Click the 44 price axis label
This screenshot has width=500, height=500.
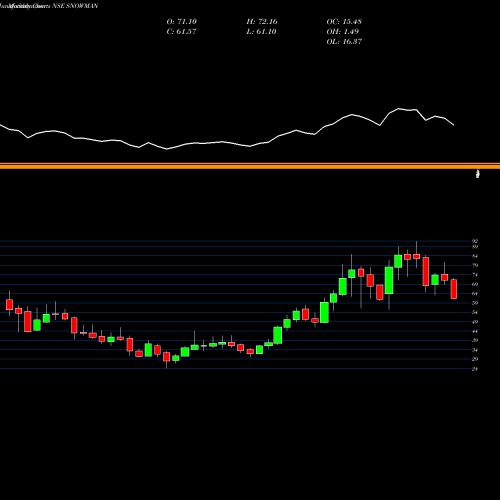click(475, 331)
